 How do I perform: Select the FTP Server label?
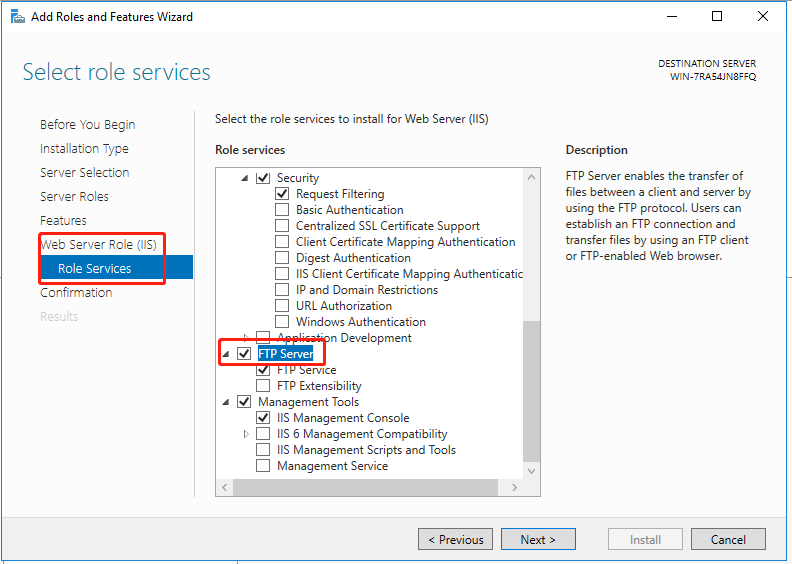(x=285, y=353)
